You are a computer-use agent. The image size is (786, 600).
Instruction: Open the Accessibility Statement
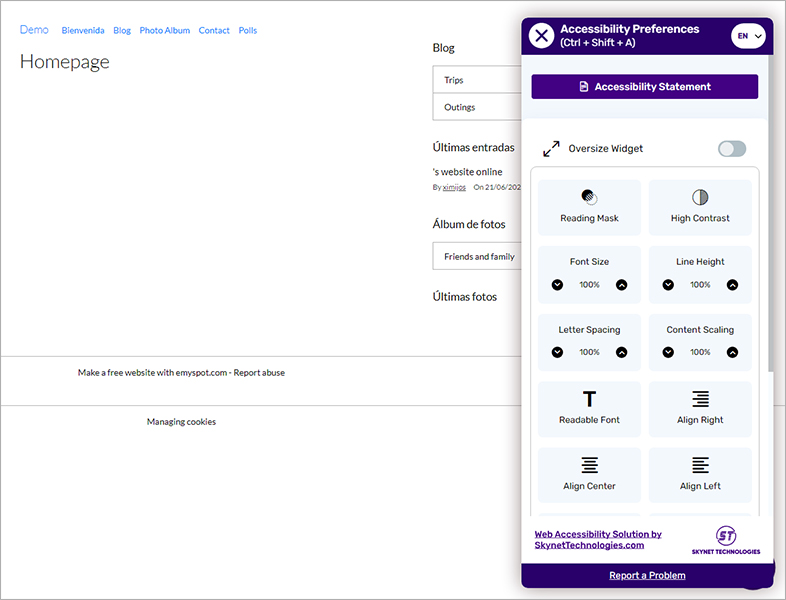[x=645, y=87]
